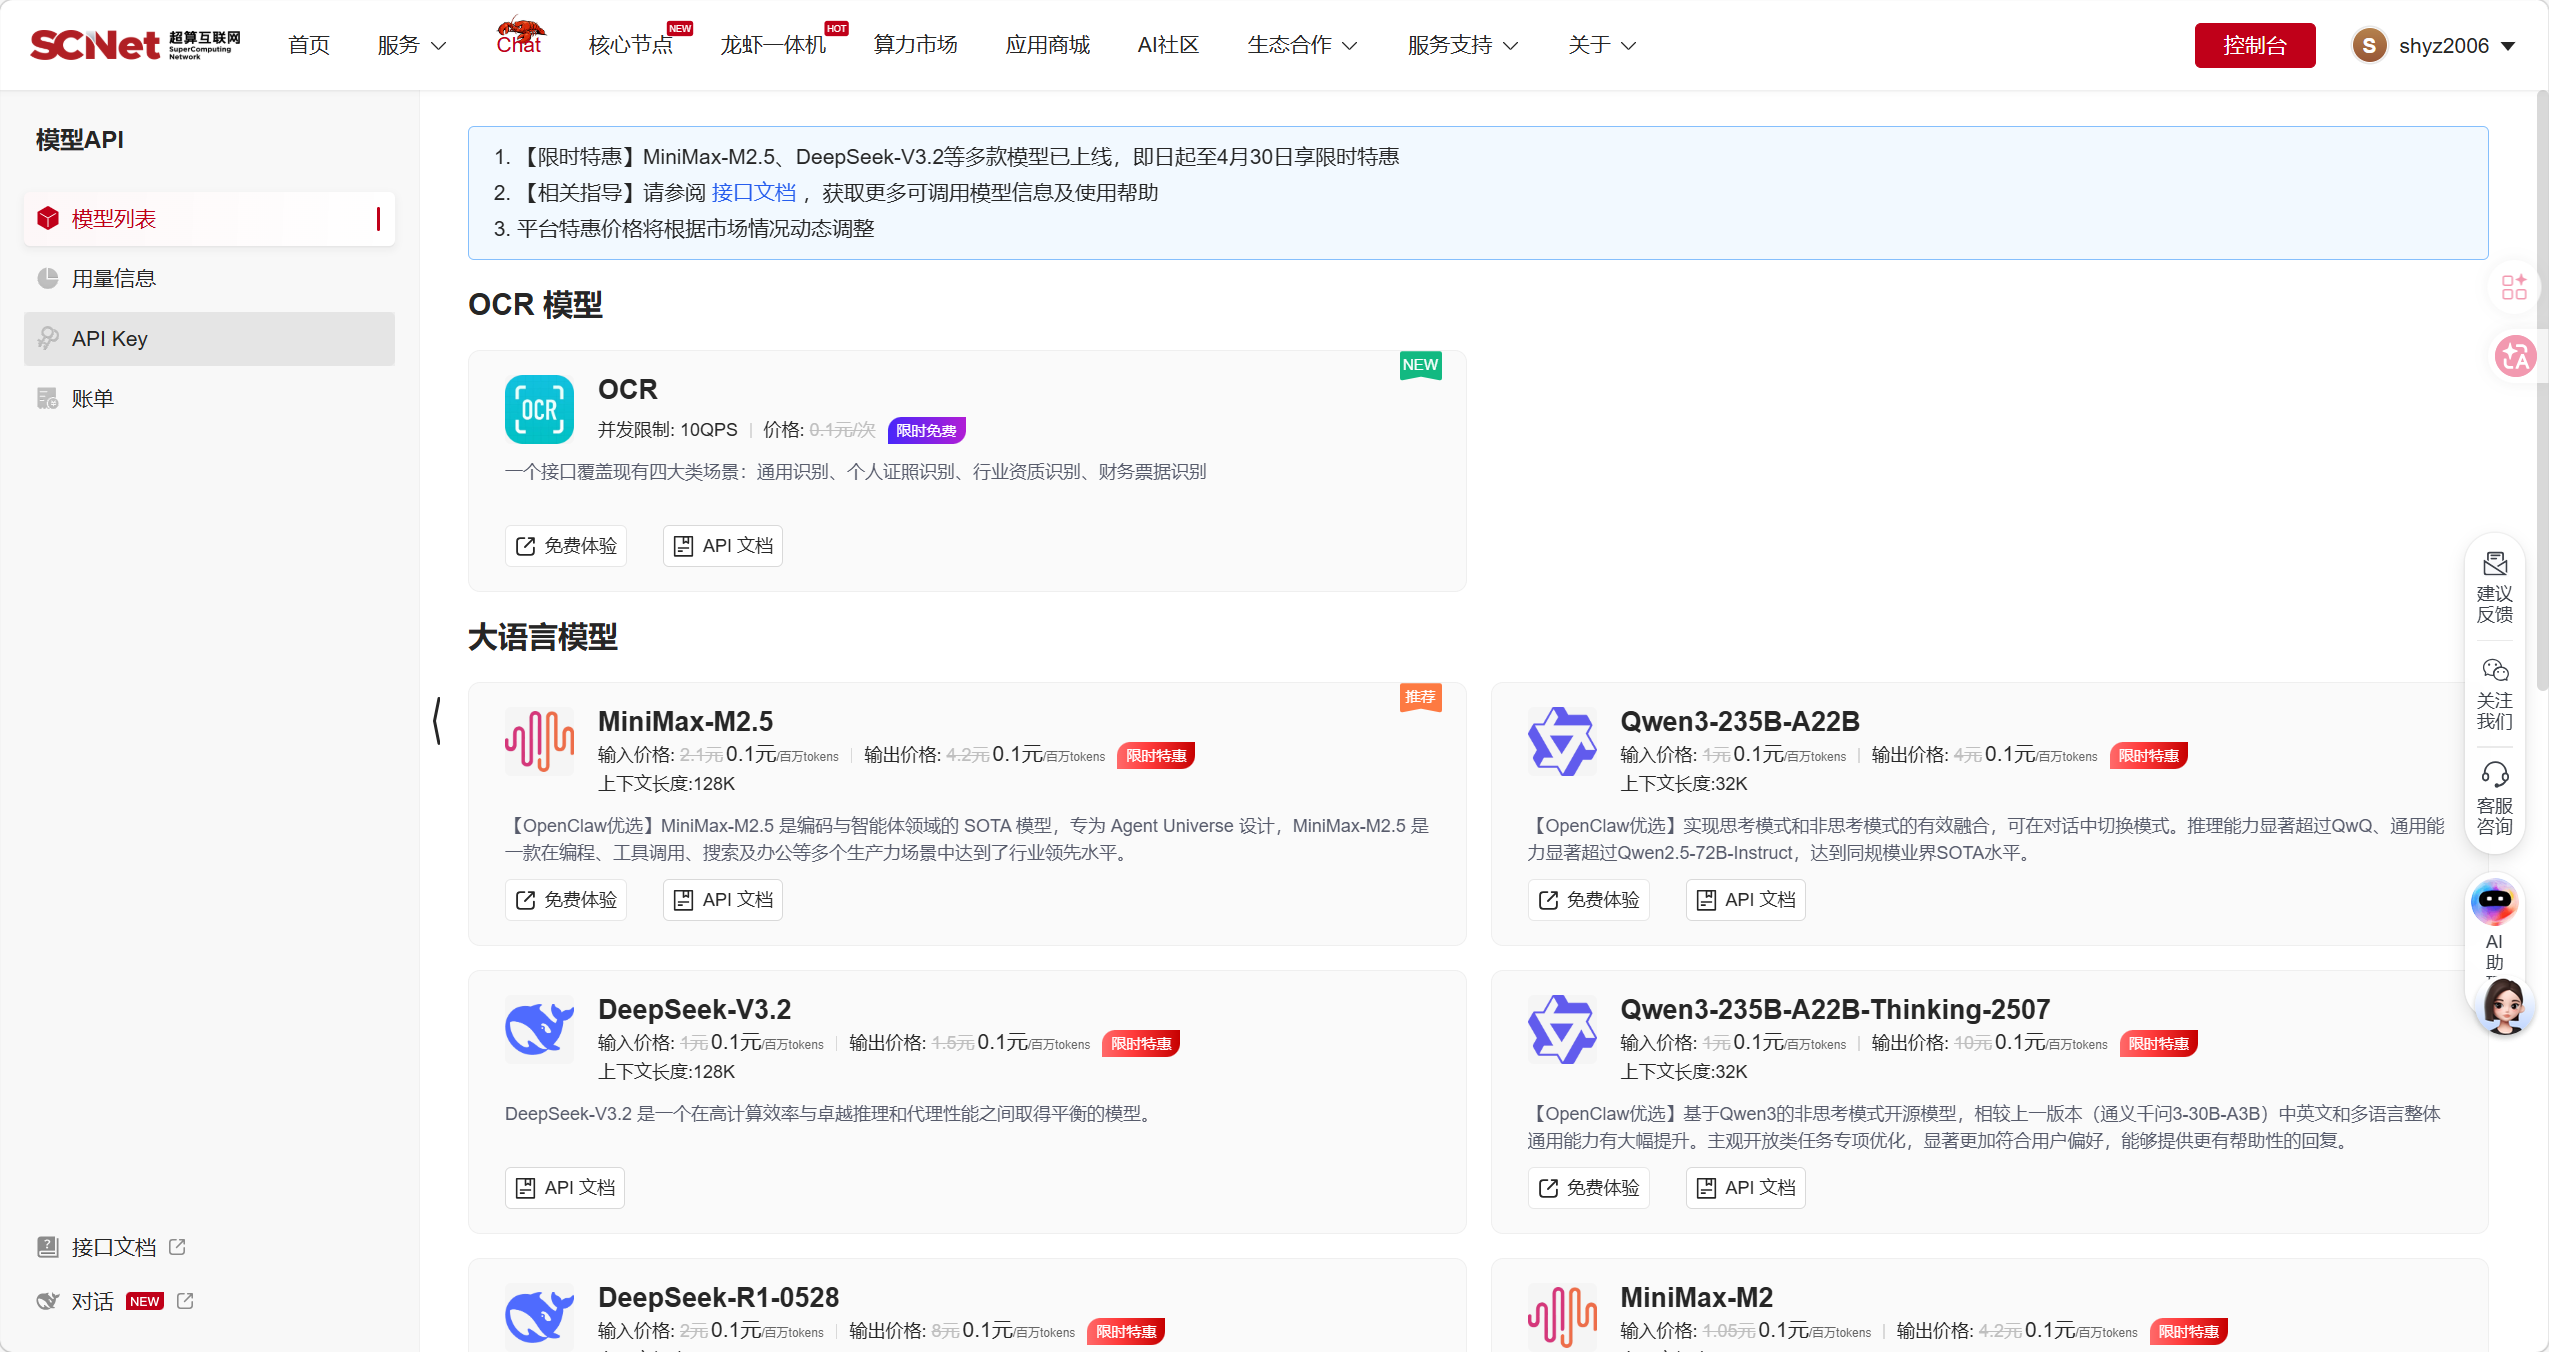The image size is (2549, 1352).
Task: Click 免费体验 for Qwen3-235B-A22B-Thinking-2507
Action: click(x=1589, y=1188)
